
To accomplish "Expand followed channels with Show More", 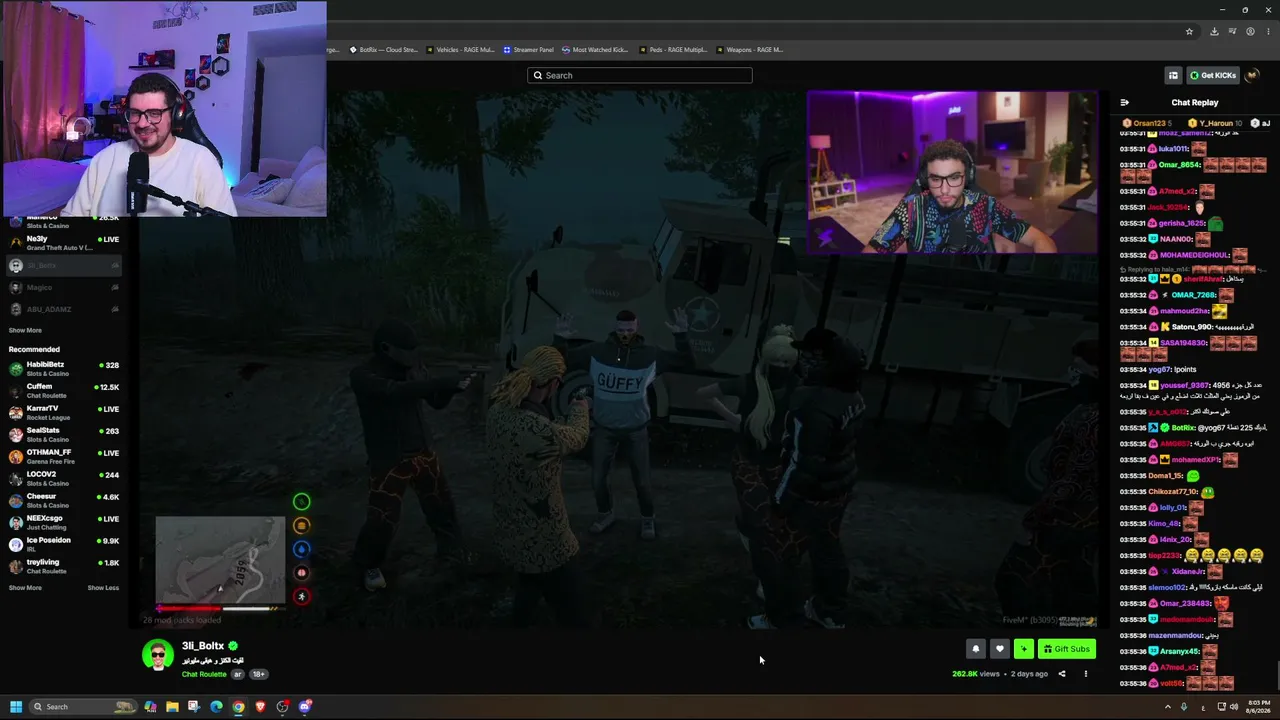I will (25, 330).
